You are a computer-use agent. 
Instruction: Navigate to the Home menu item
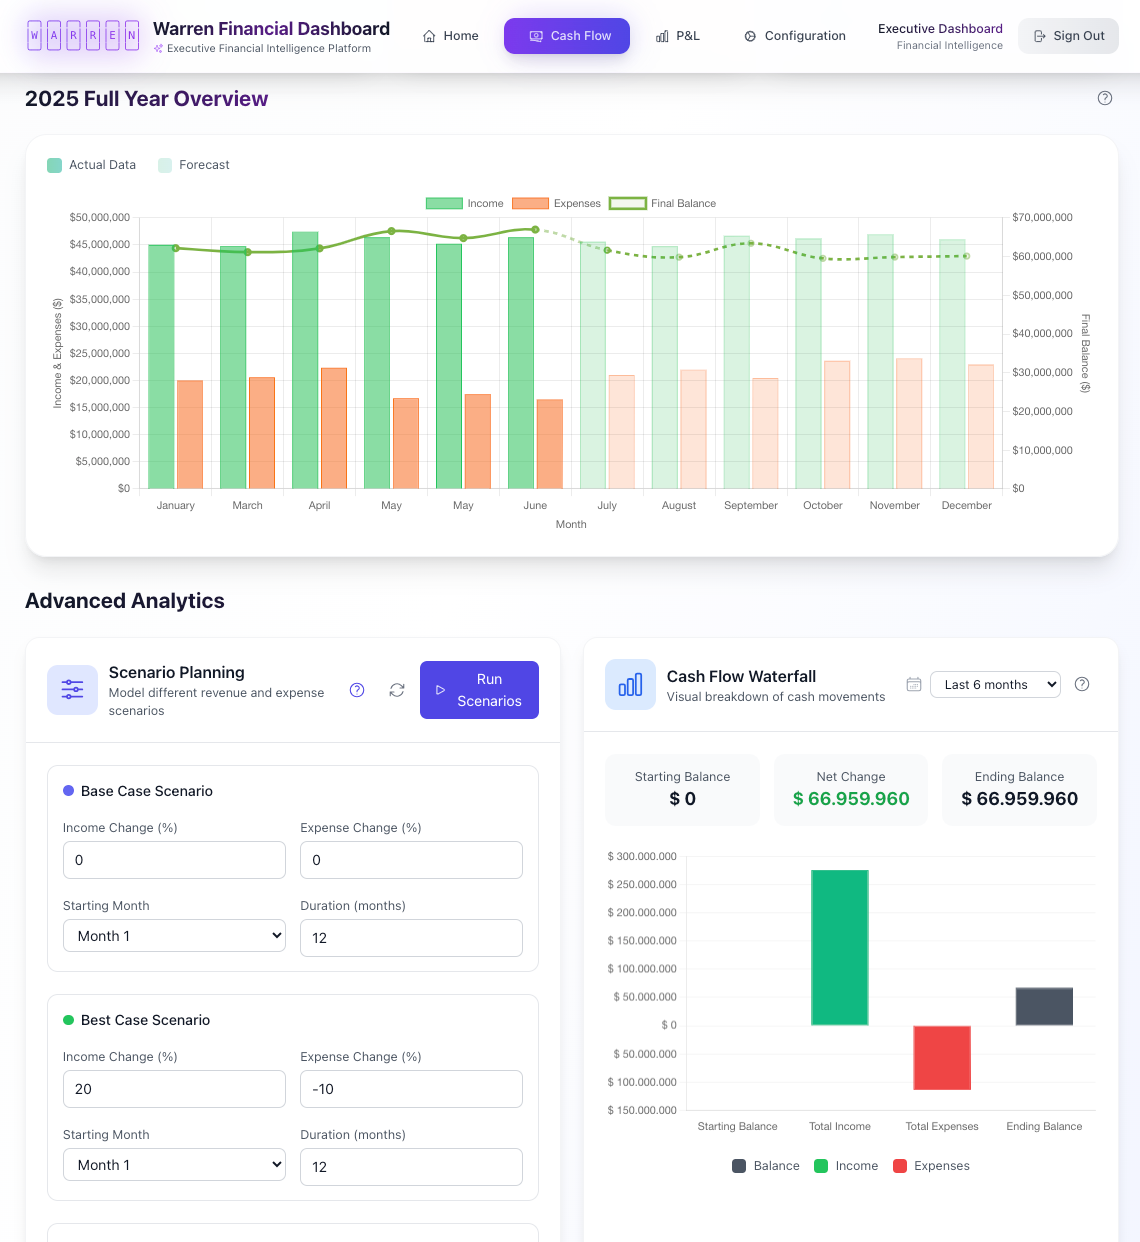pos(450,35)
